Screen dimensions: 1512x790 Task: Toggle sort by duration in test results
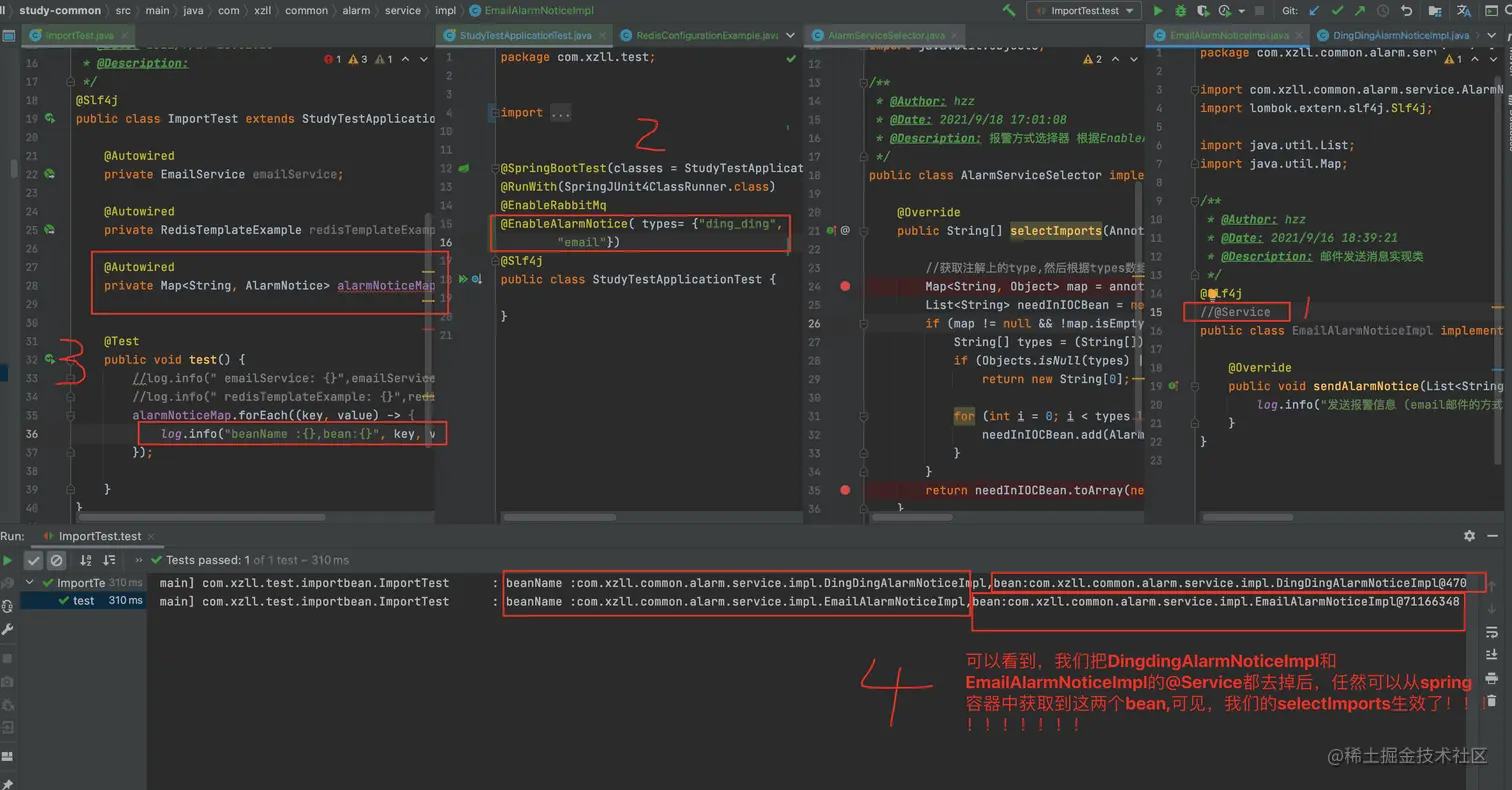click(x=109, y=561)
